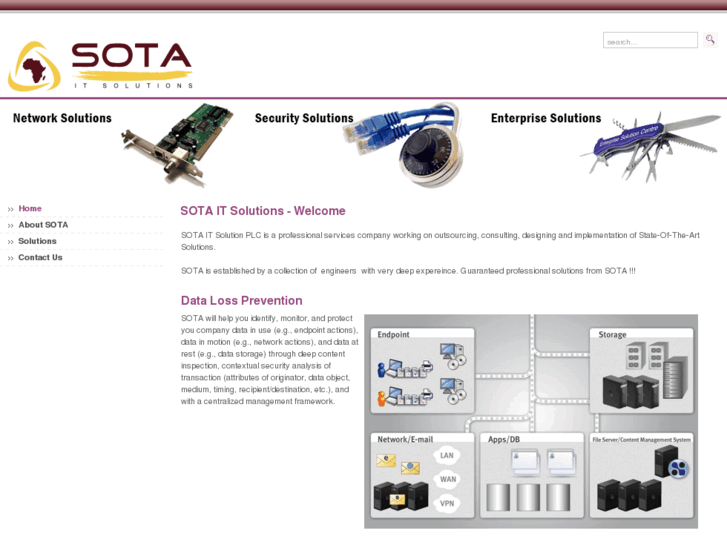Click the padlock with cables image
The width and height of the screenshot is (727, 545).
(404, 145)
